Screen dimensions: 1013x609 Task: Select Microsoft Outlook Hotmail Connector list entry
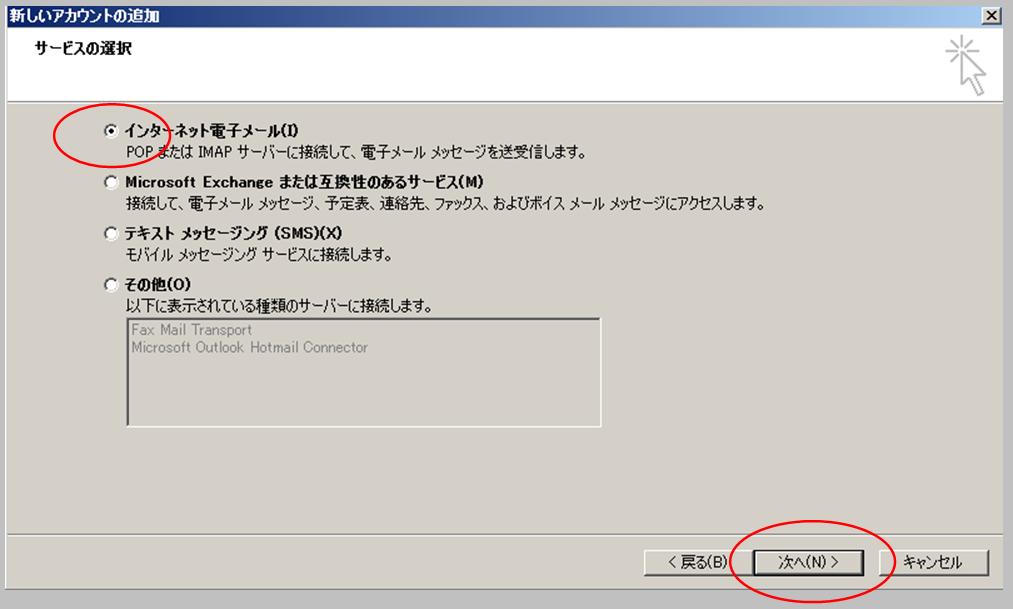(x=250, y=348)
